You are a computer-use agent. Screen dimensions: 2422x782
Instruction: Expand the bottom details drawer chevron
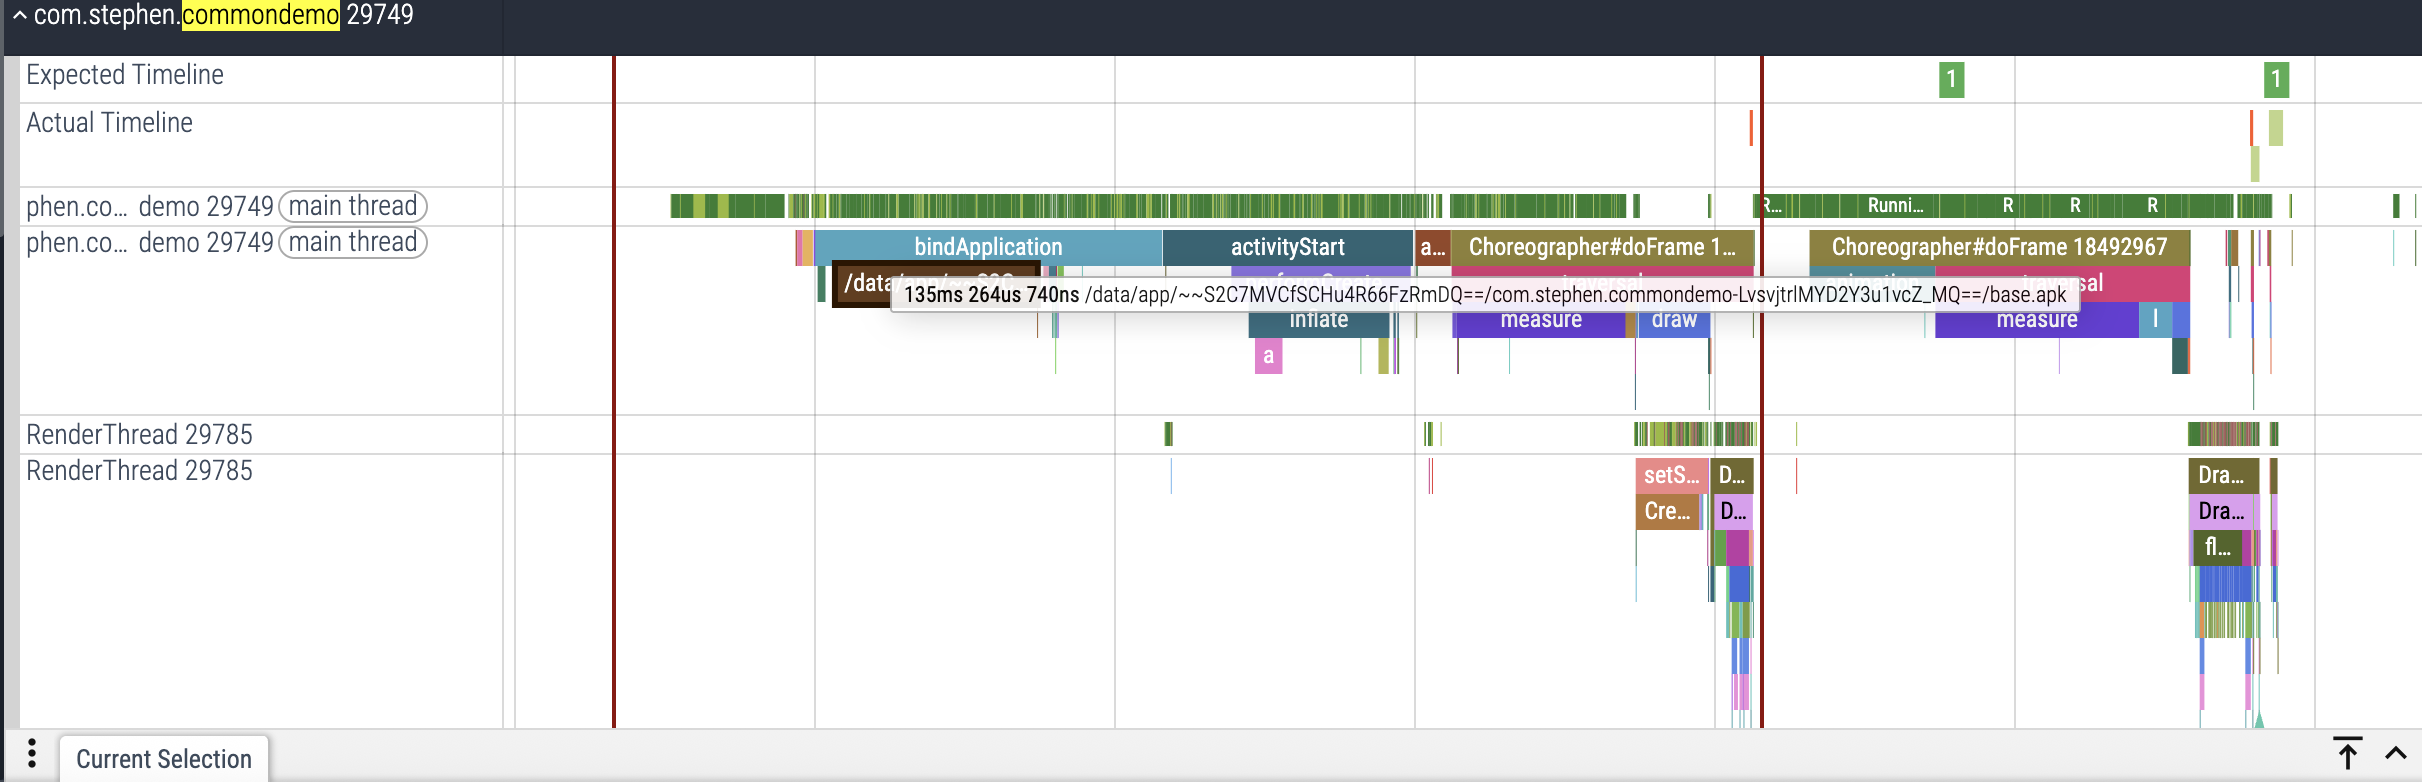point(2396,753)
